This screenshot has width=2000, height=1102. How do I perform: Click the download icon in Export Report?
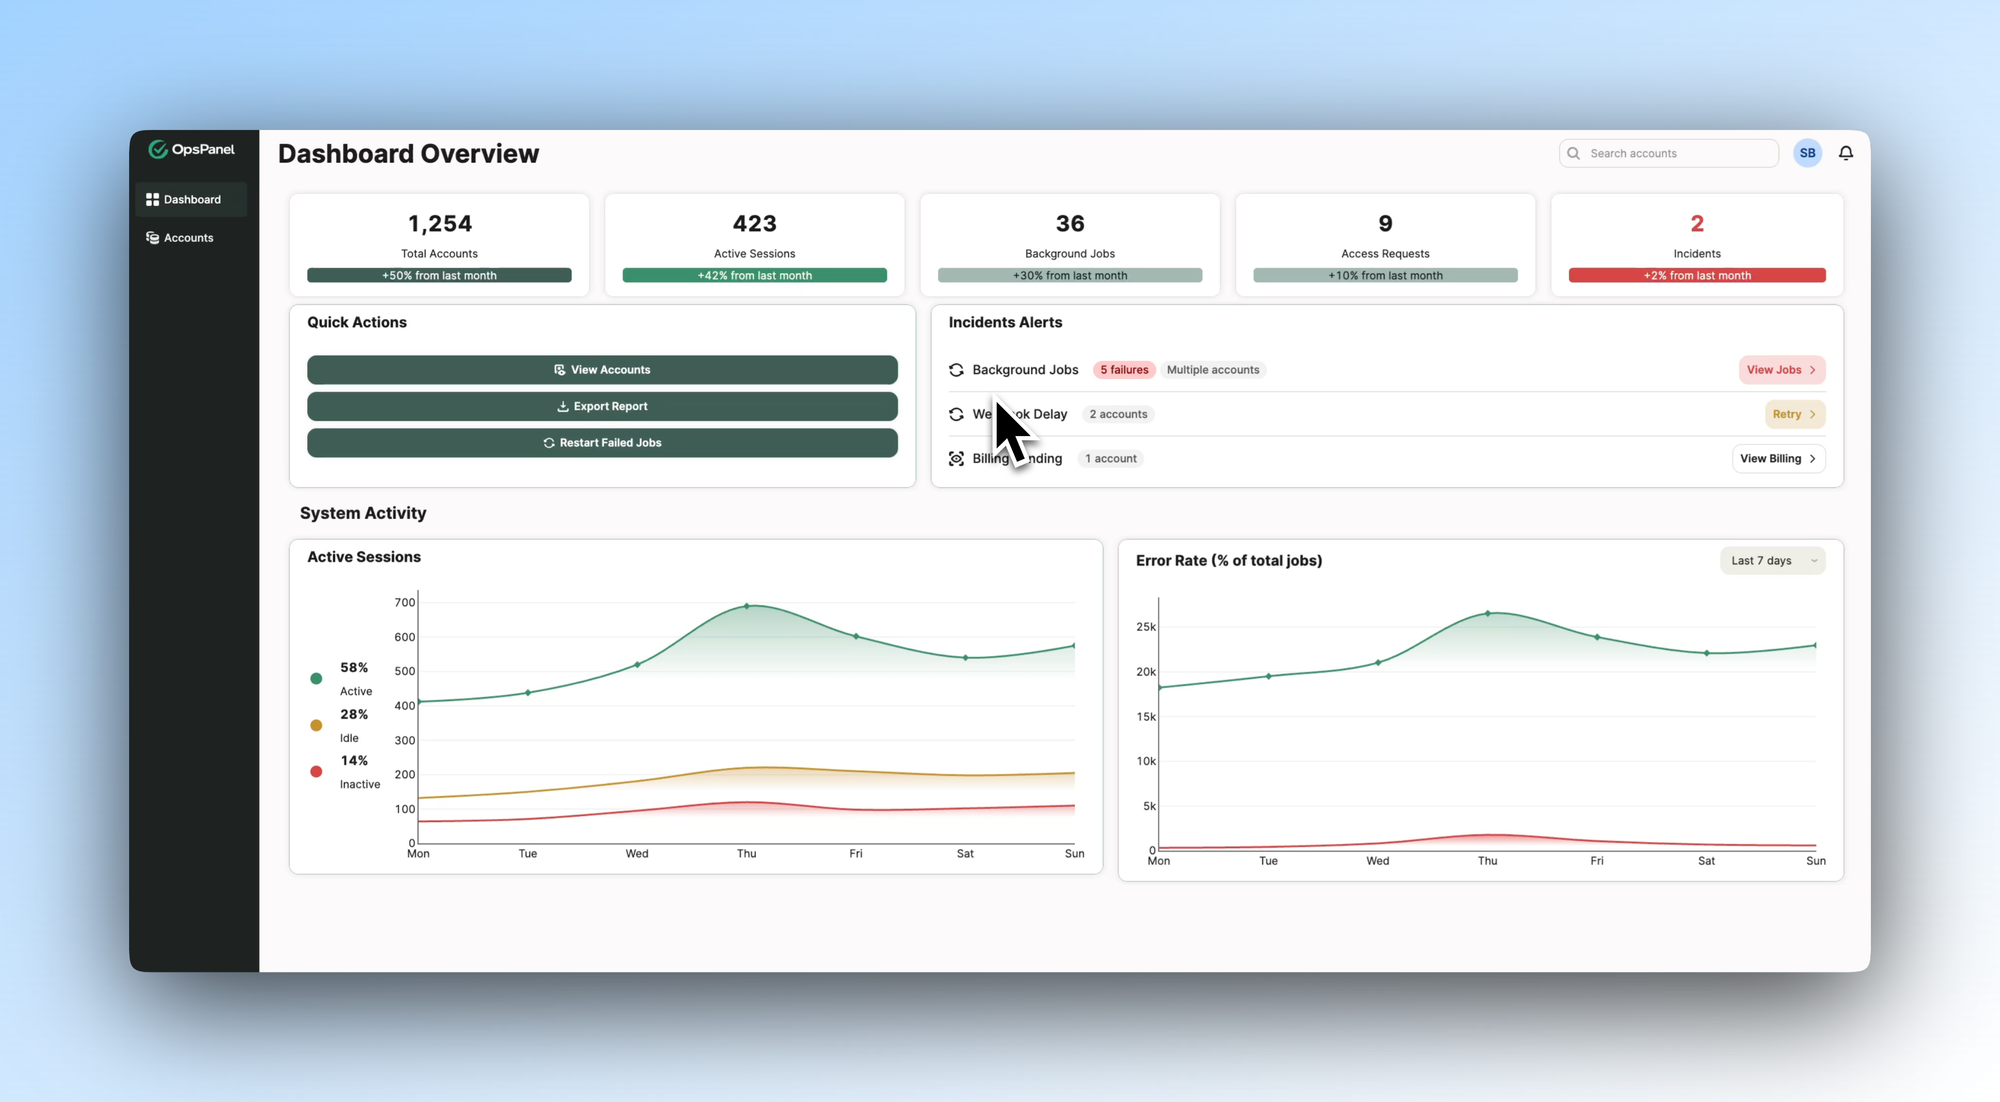point(563,406)
